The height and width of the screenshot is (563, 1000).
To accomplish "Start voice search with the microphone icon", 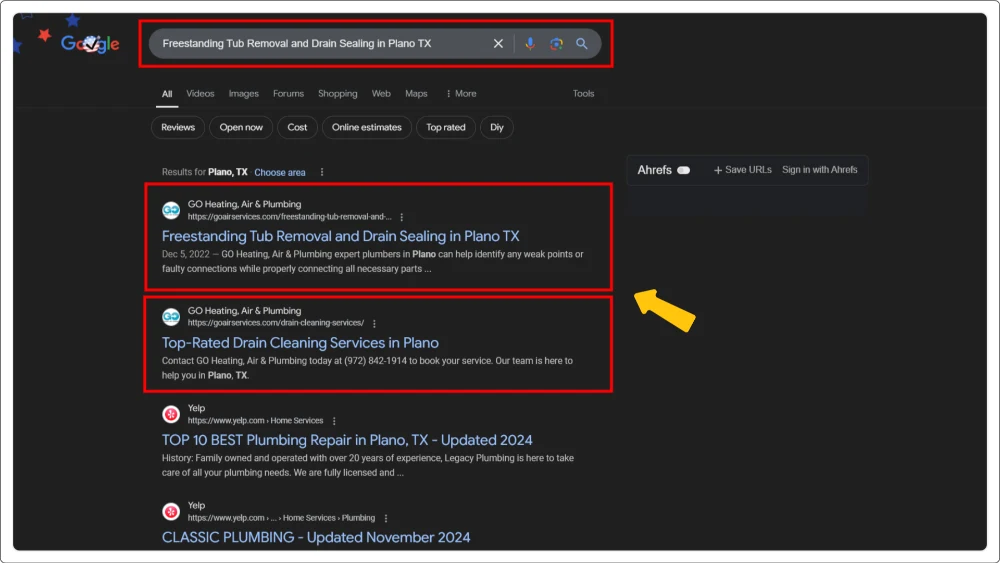I will 530,43.
